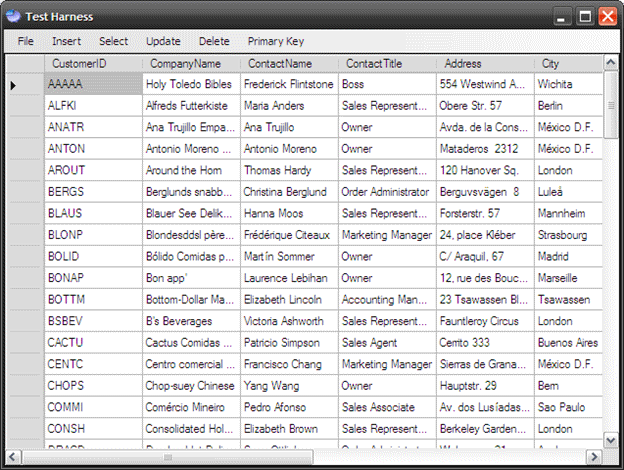Image resolution: width=624 pixels, height=470 pixels.
Task: Click the ANTON cell
Action: [93, 148]
